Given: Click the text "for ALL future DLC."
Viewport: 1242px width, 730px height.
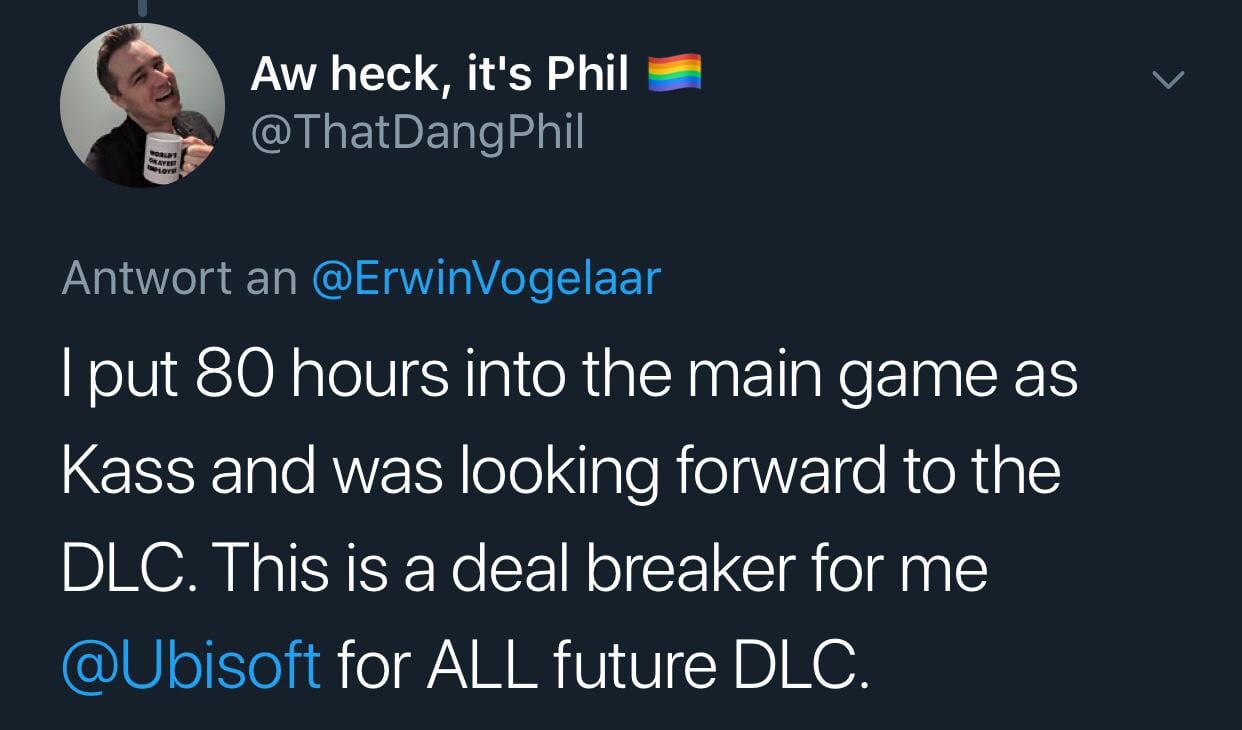Looking at the screenshot, I should [598, 664].
